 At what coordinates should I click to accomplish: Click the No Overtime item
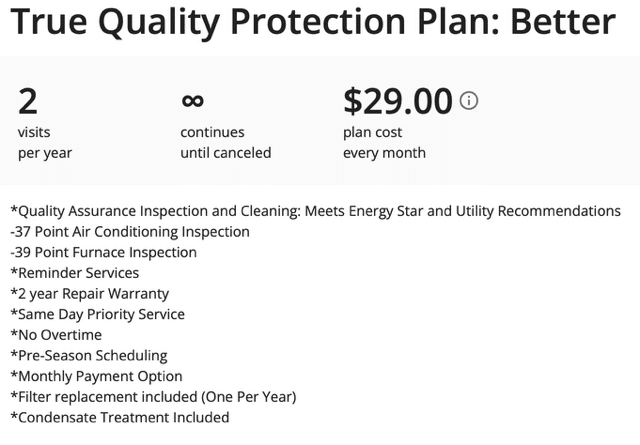pos(56,335)
